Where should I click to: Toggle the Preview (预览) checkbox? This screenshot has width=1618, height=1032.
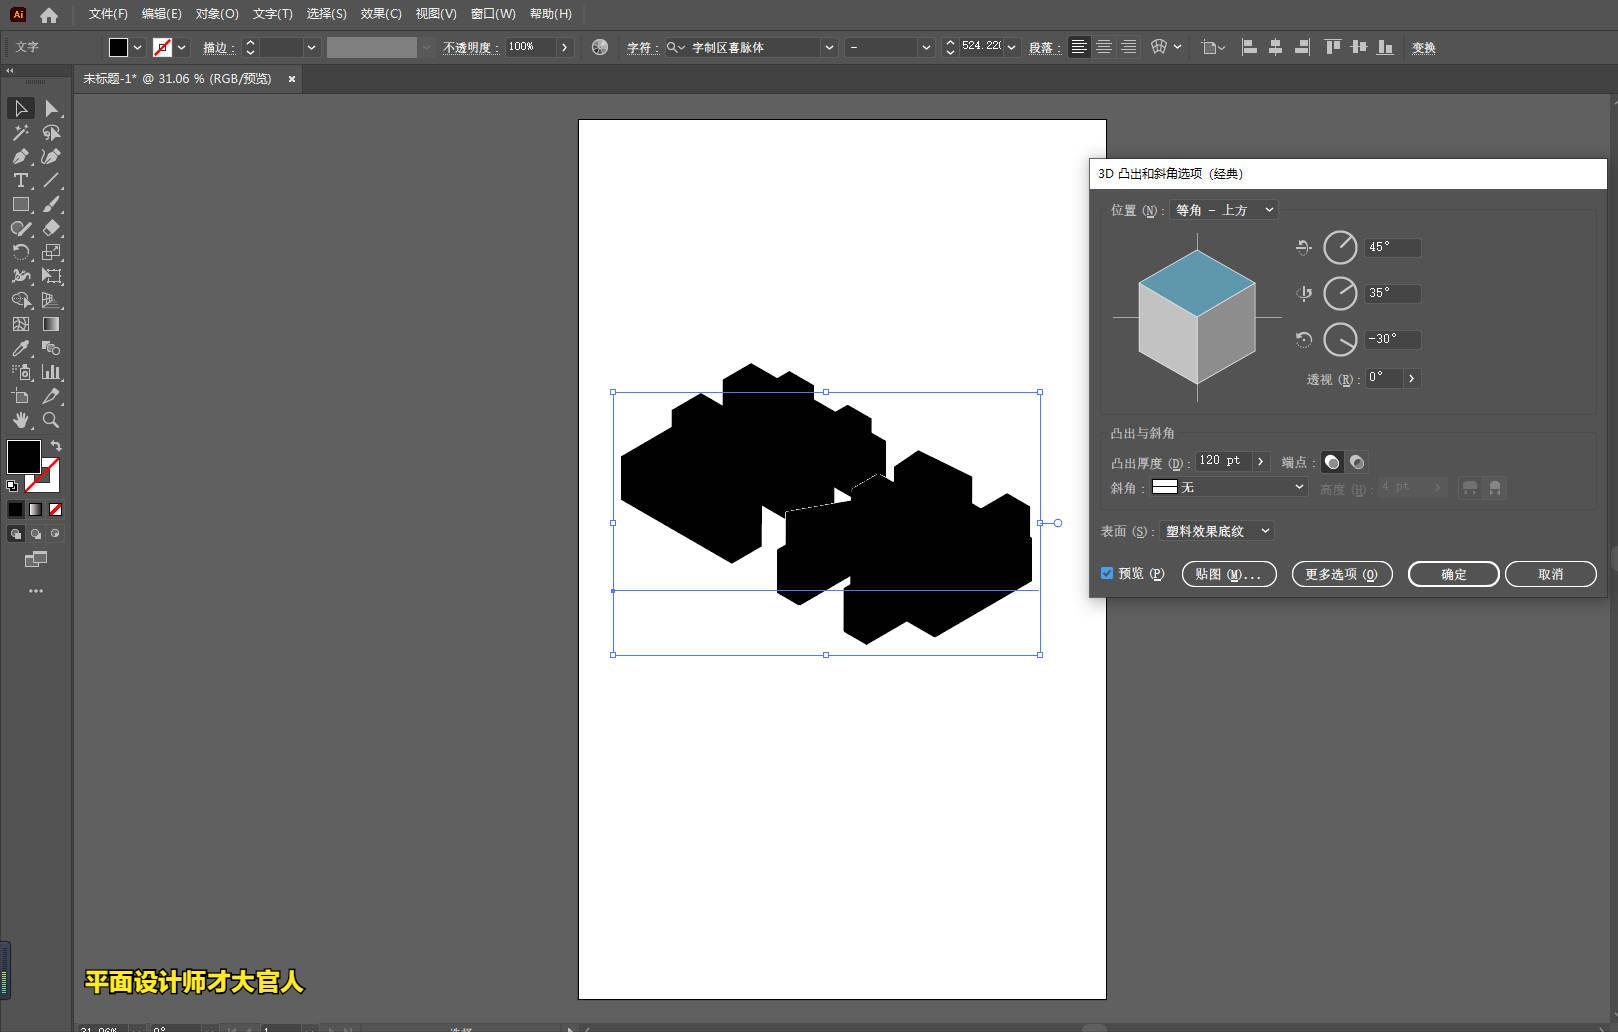(1107, 573)
